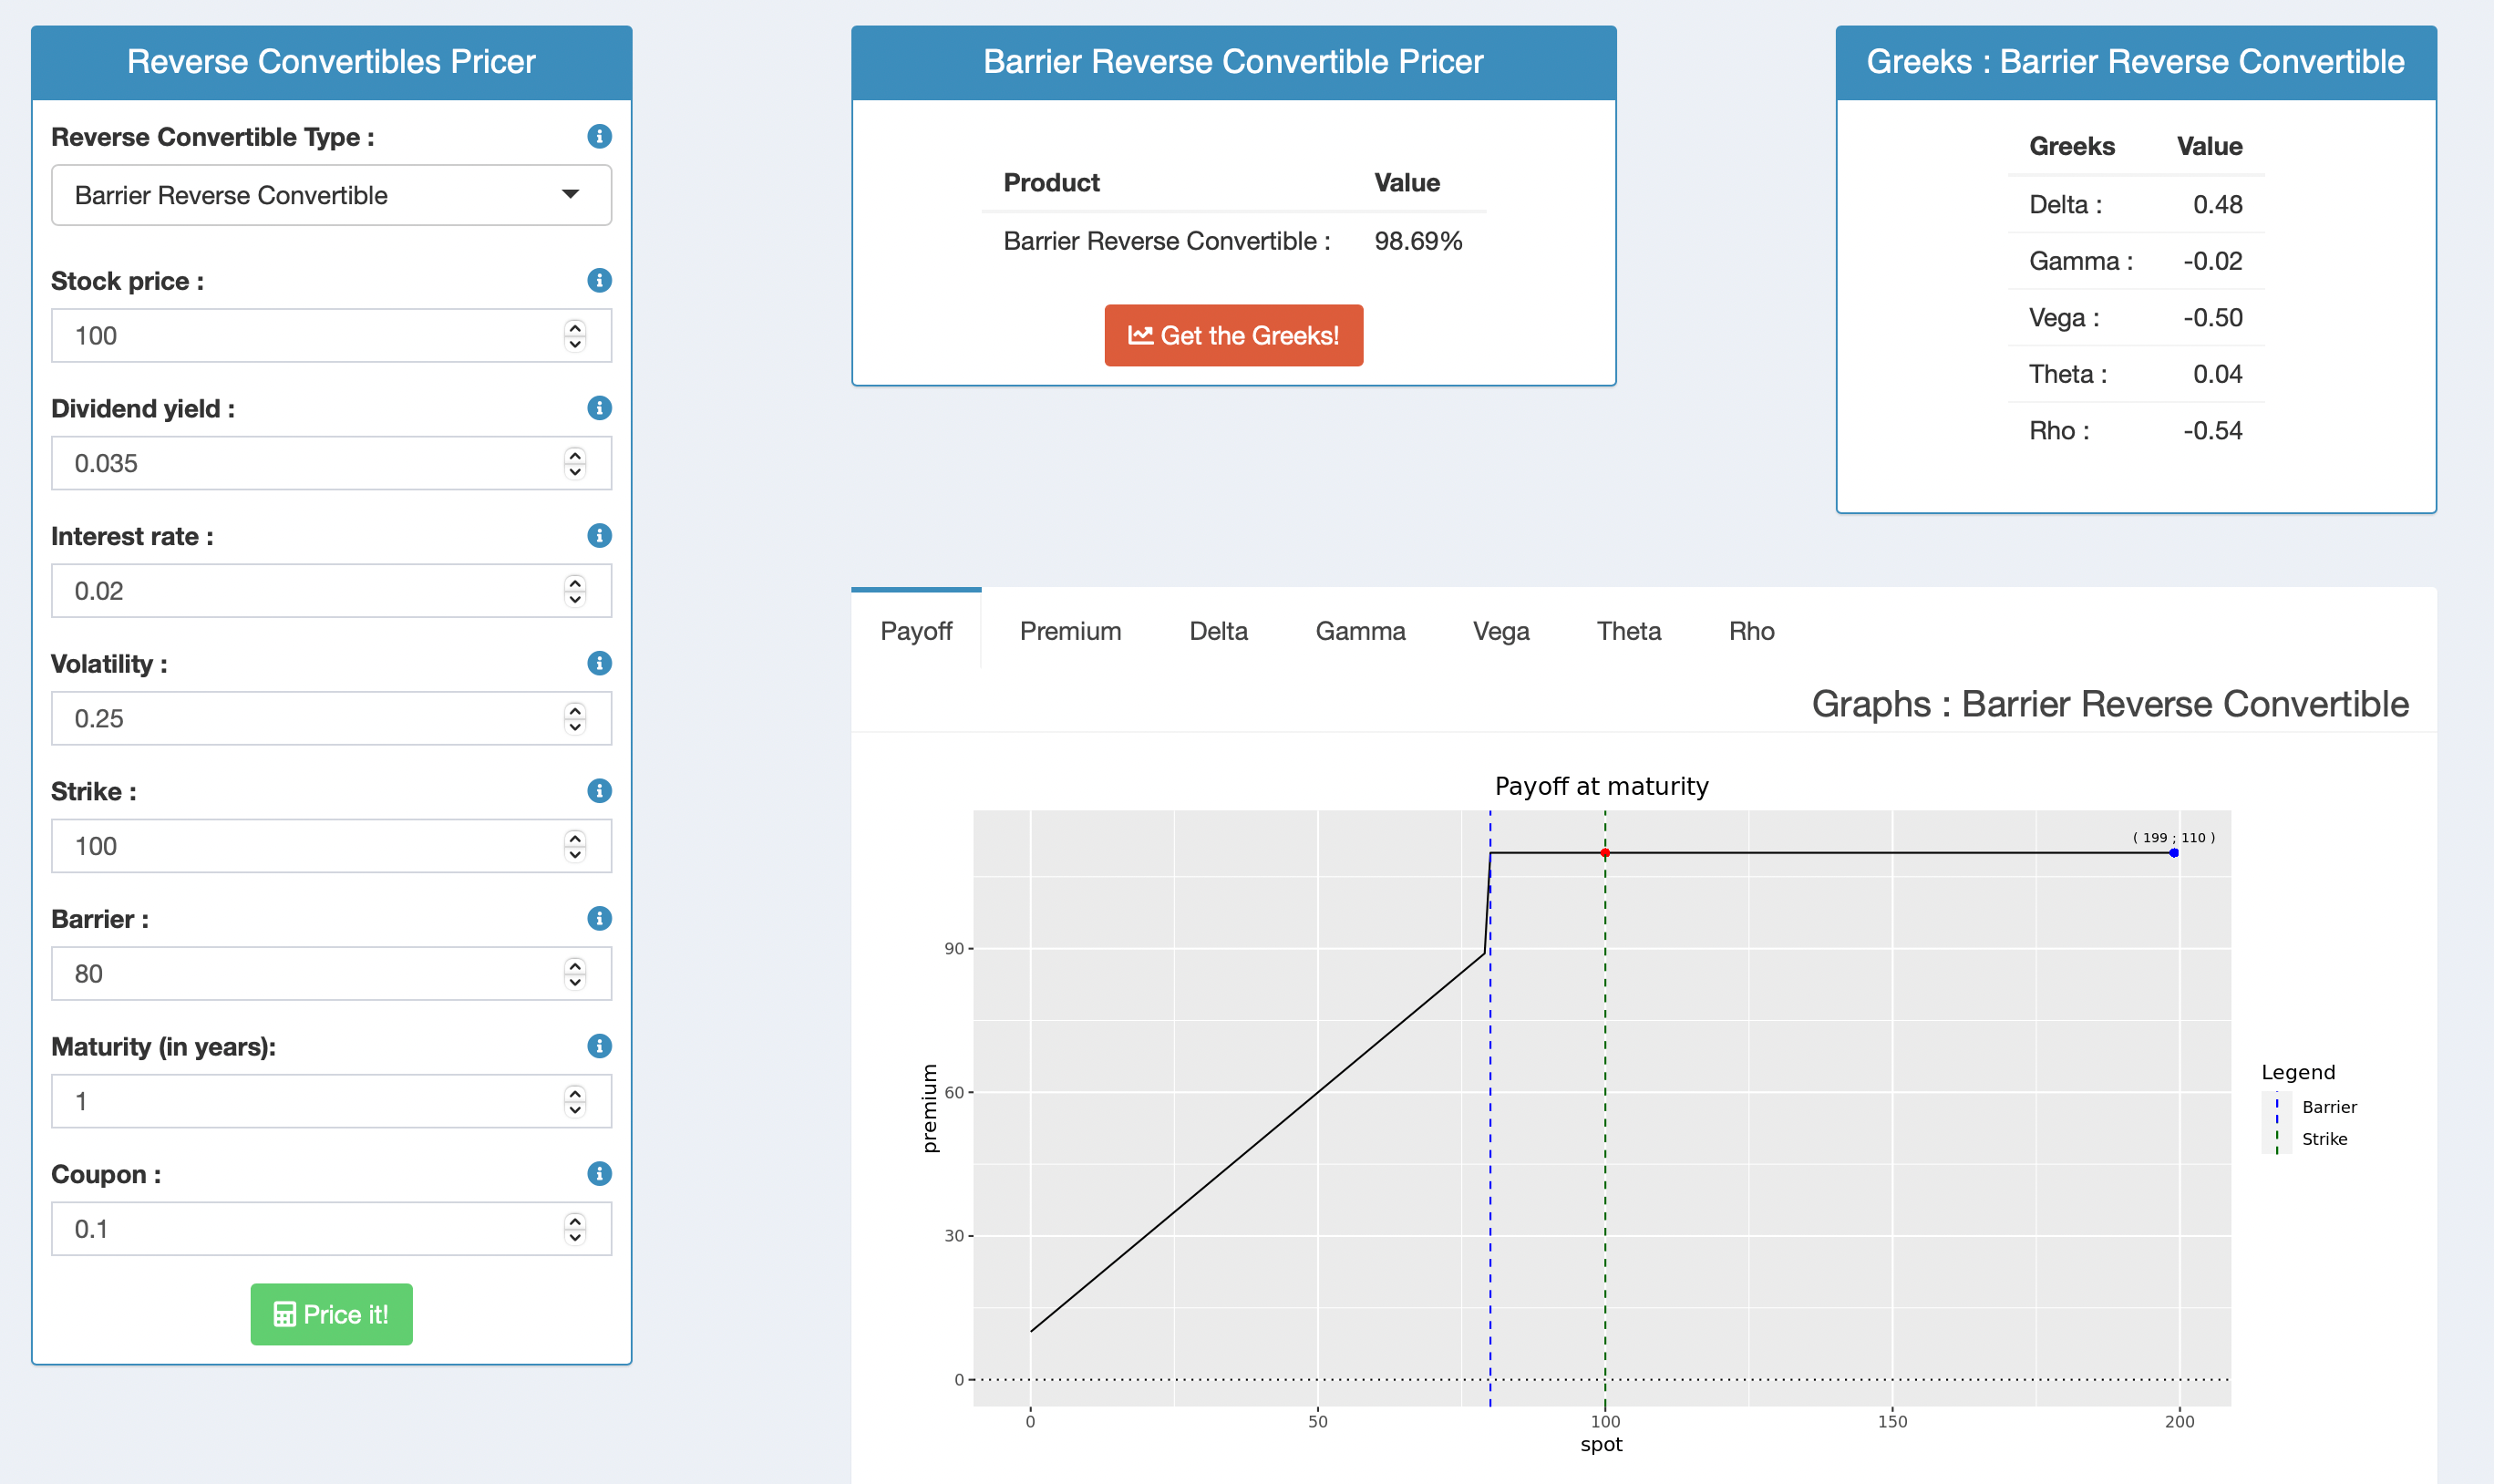Click the blue endpoint marker on payoff chart
Image resolution: width=2494 pixels, height=1484 pixels.
click(2173, 853)
